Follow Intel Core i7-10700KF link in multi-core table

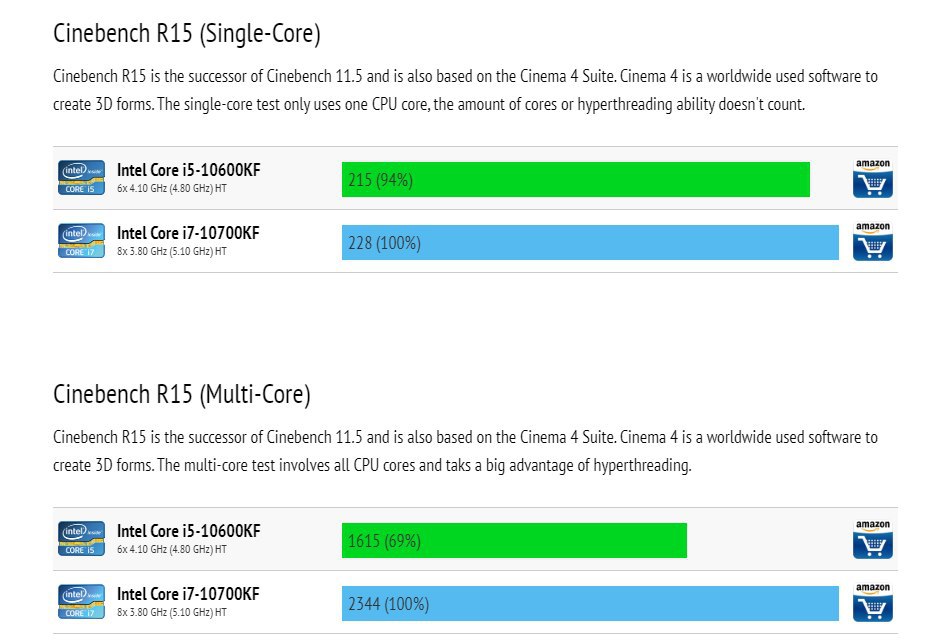(188, 595)
